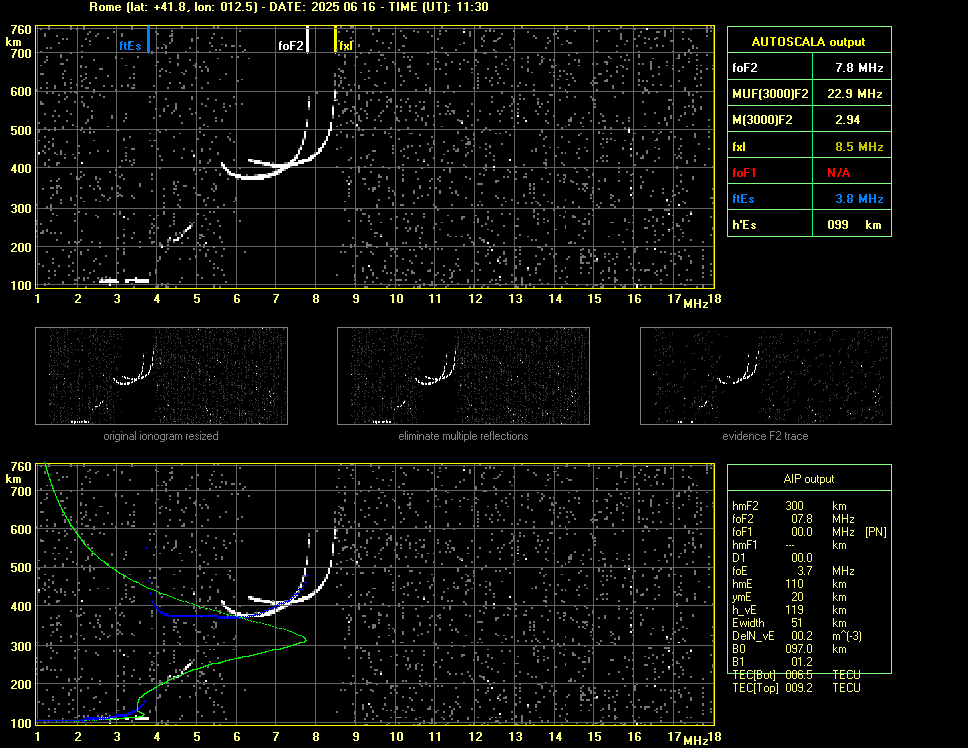Click the blue ftEs value 3.8 MHz
The height and width of the screenshot is (748, 968).
point(859,199)
